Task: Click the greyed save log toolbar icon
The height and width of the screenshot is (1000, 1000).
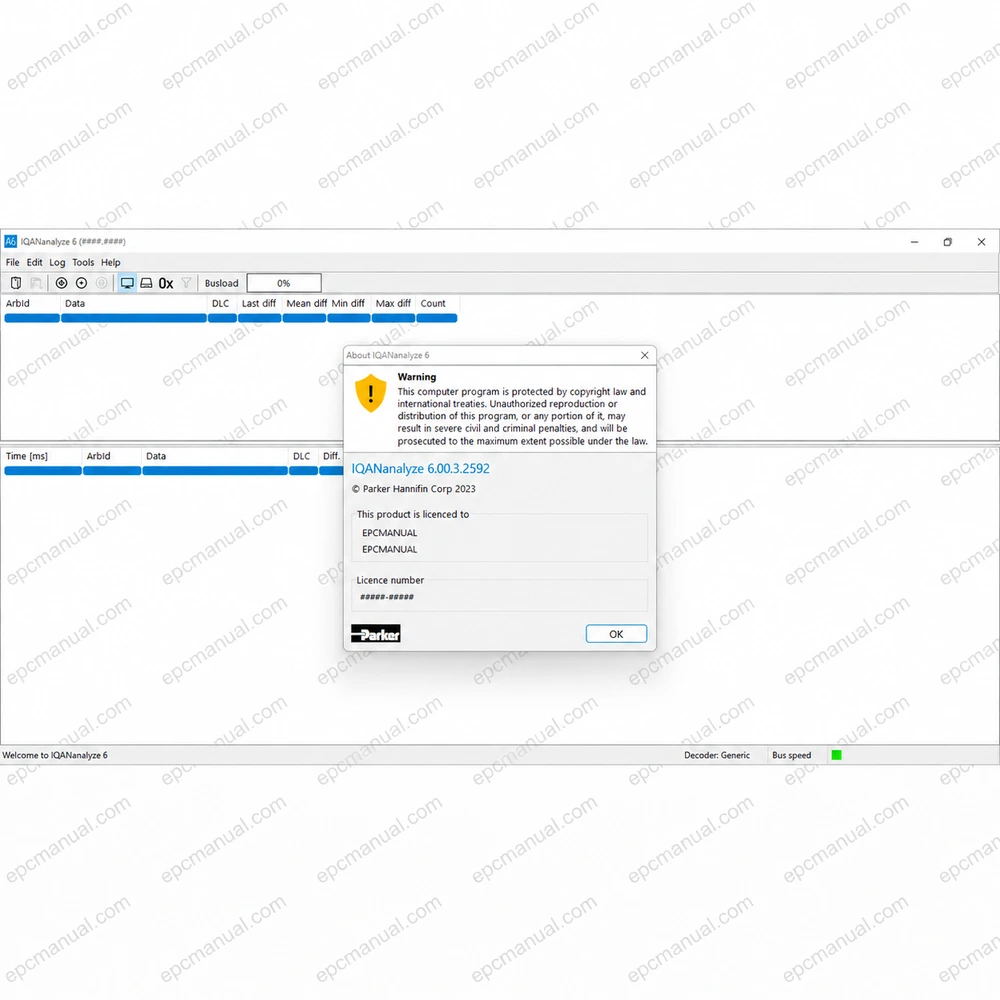Action: [x=36, y=283]
